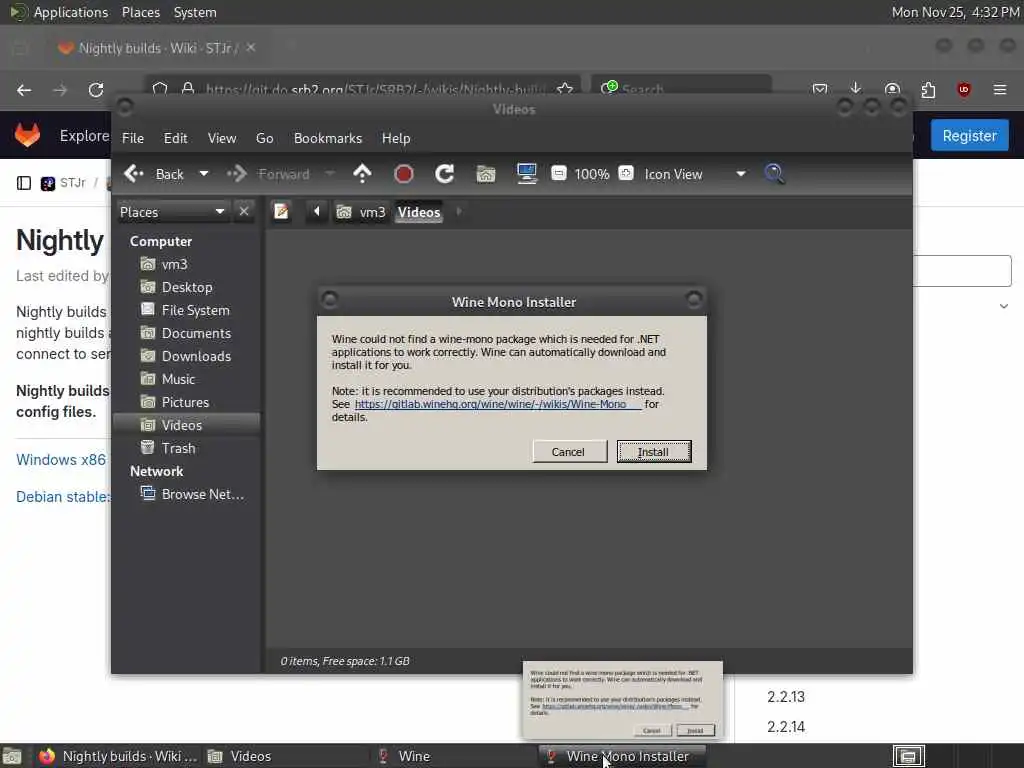Open the View menu in file manager
This screenshot has height=768, width=1024.
coord(222,138)
